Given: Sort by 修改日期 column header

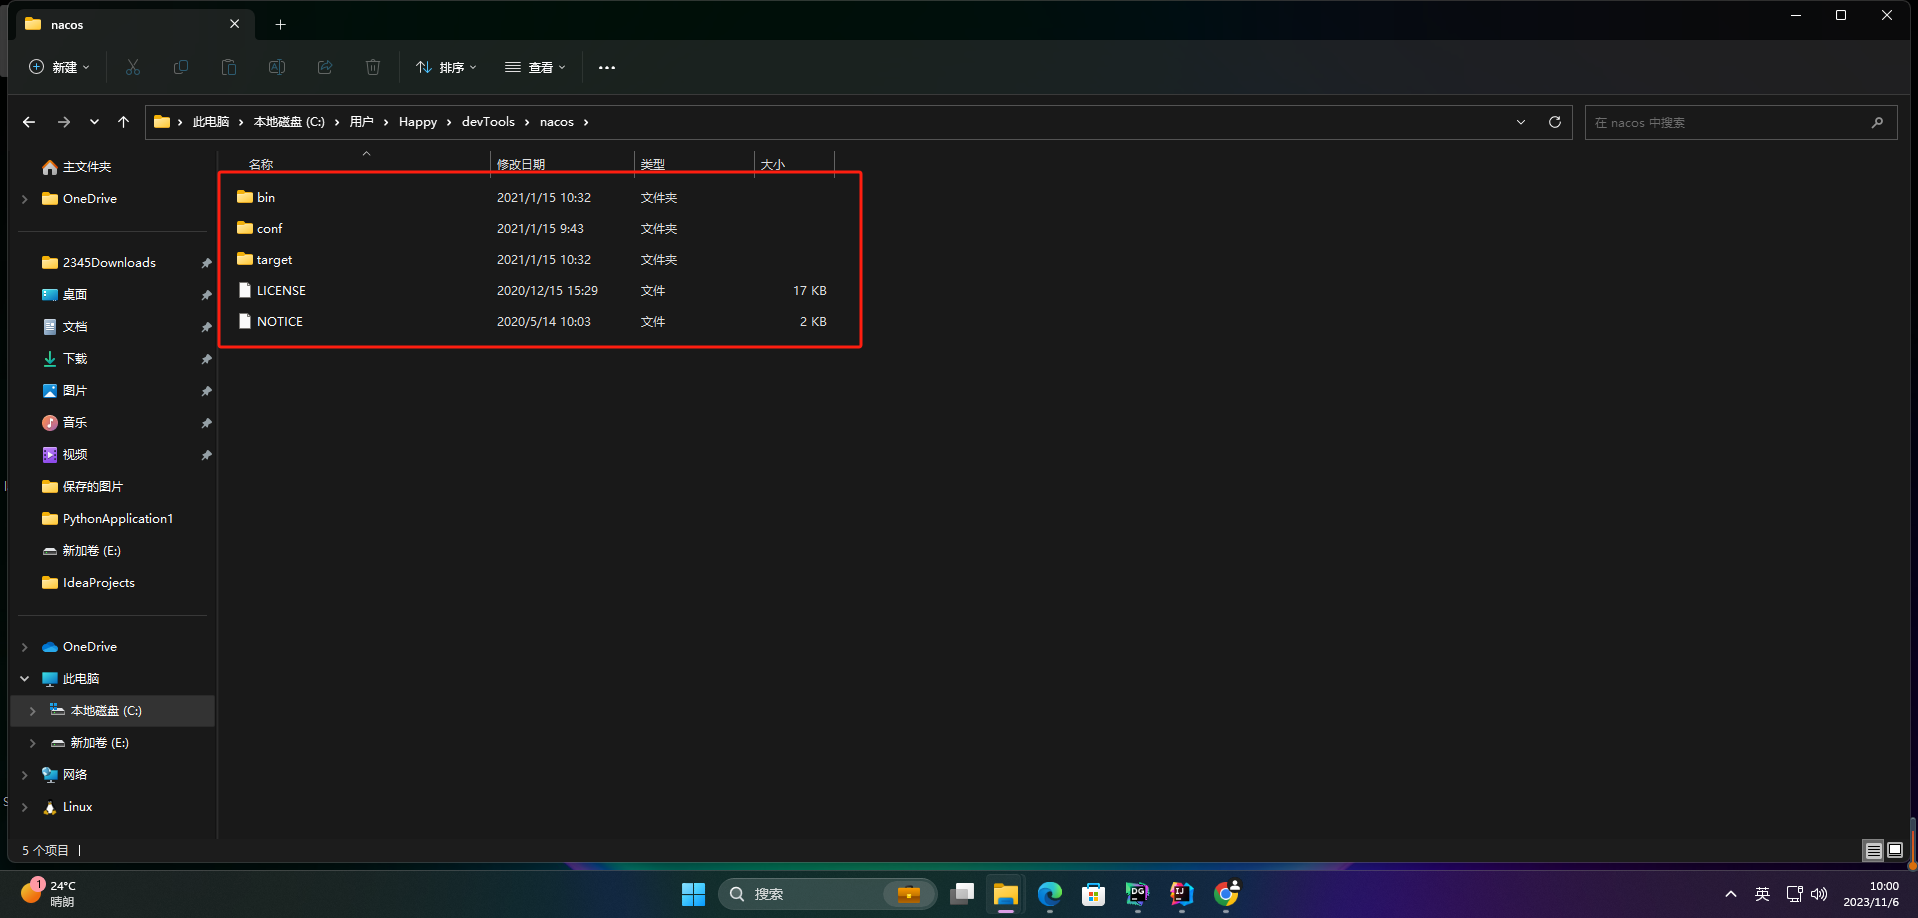Looking at the screenshot, I should click(x=521, y=164).
